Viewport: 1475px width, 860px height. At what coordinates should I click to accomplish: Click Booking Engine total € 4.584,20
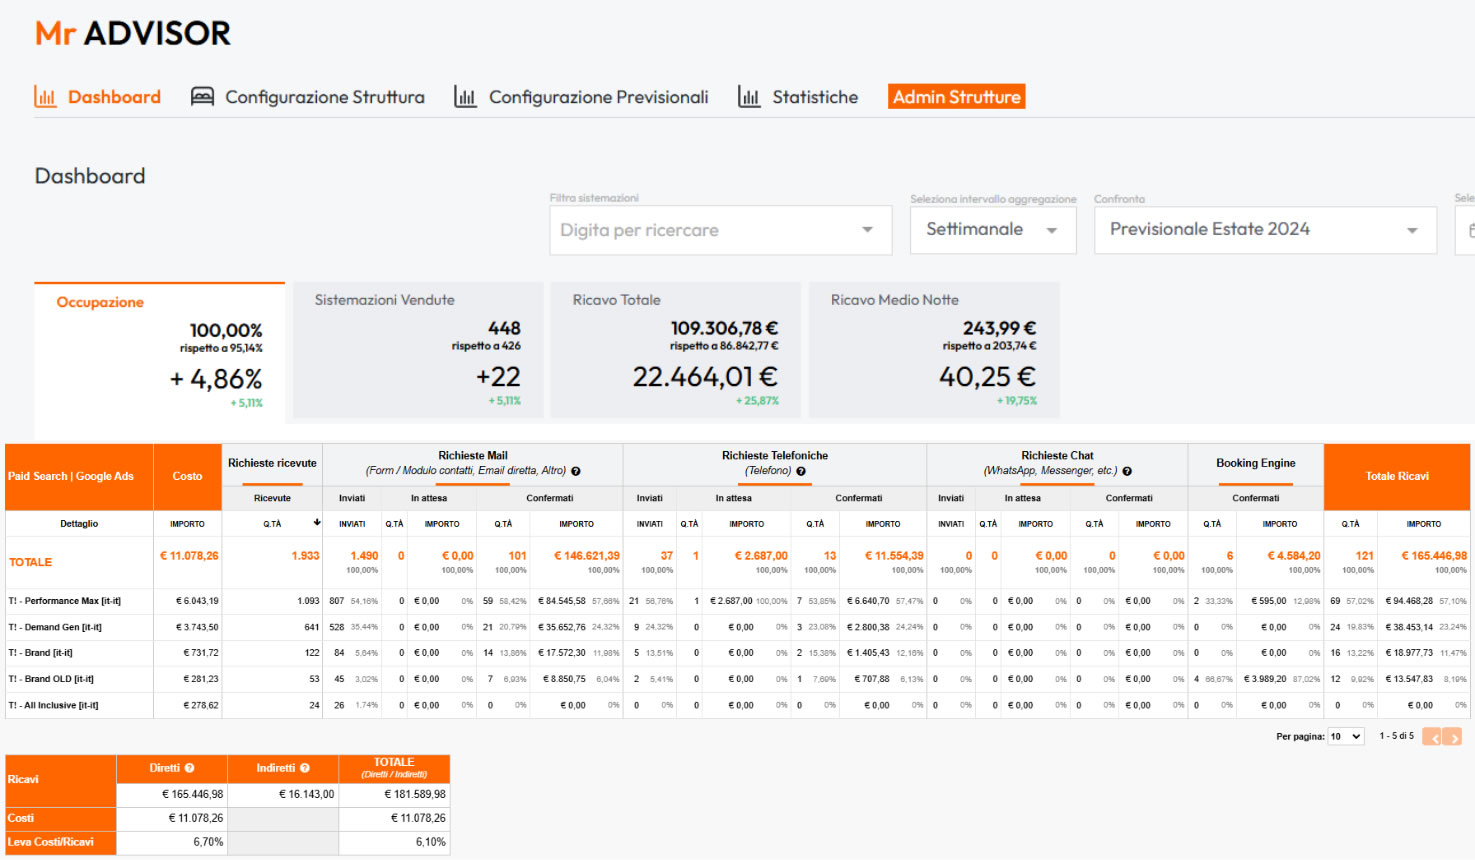(1294, 556)
